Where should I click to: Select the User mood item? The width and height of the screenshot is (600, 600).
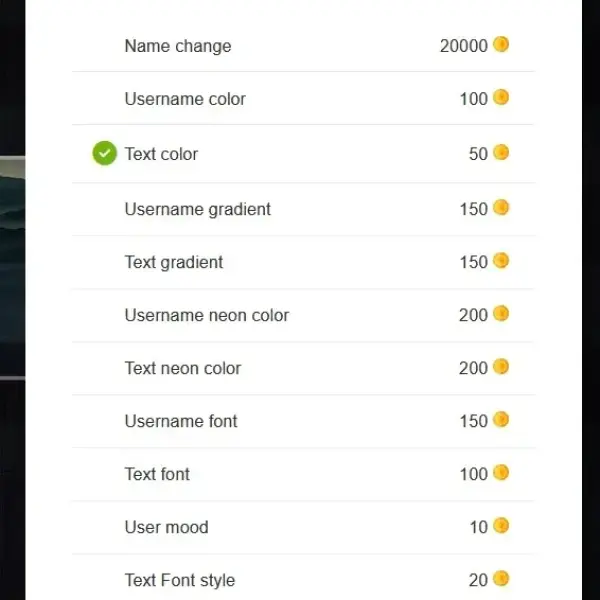click(303, 527)
